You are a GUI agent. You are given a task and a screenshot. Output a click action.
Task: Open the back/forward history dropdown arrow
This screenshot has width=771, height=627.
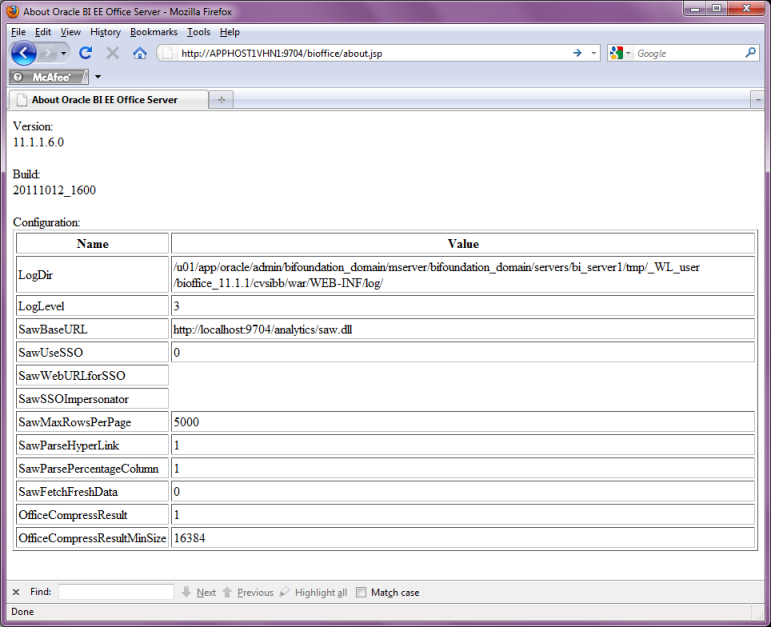(x=63, y=53)
